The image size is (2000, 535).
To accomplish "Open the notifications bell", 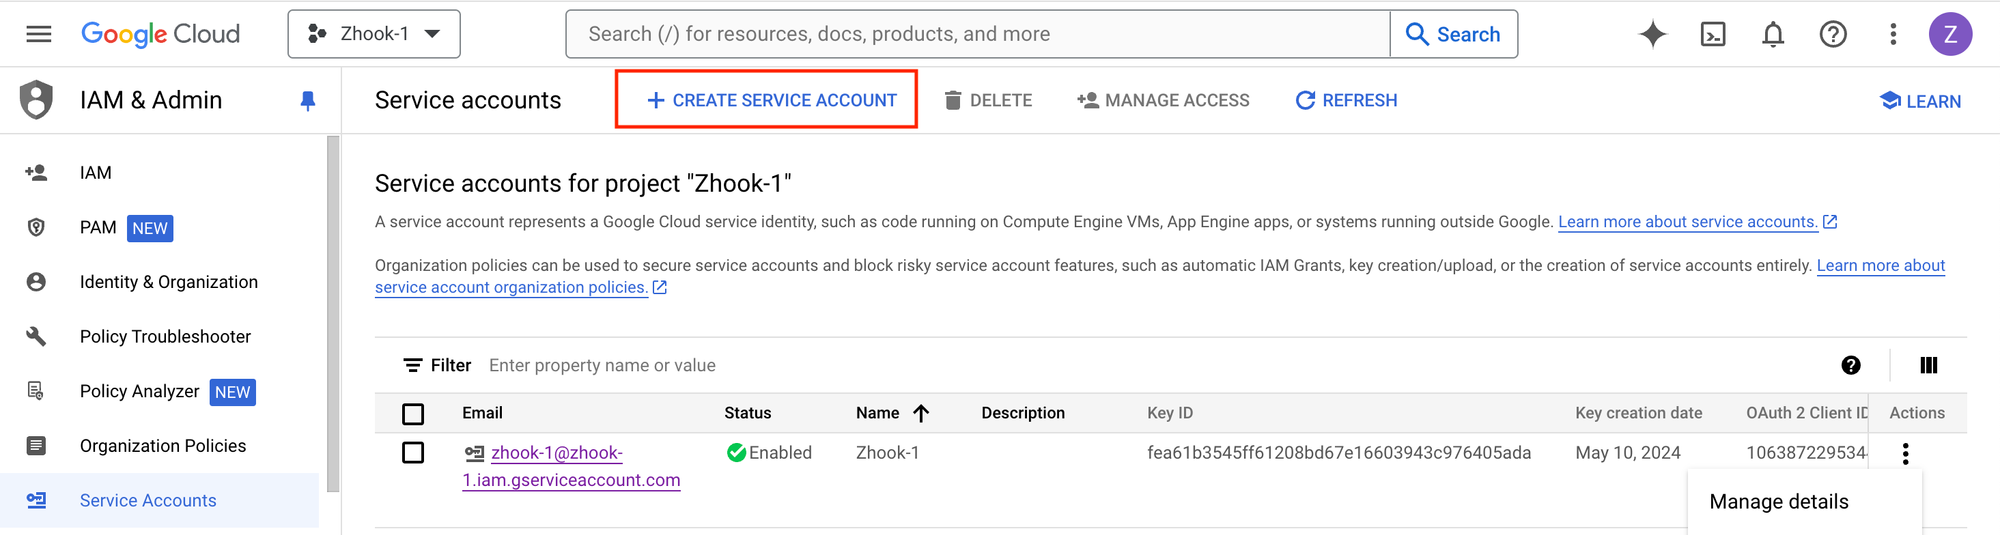I will pos(1773,34).
